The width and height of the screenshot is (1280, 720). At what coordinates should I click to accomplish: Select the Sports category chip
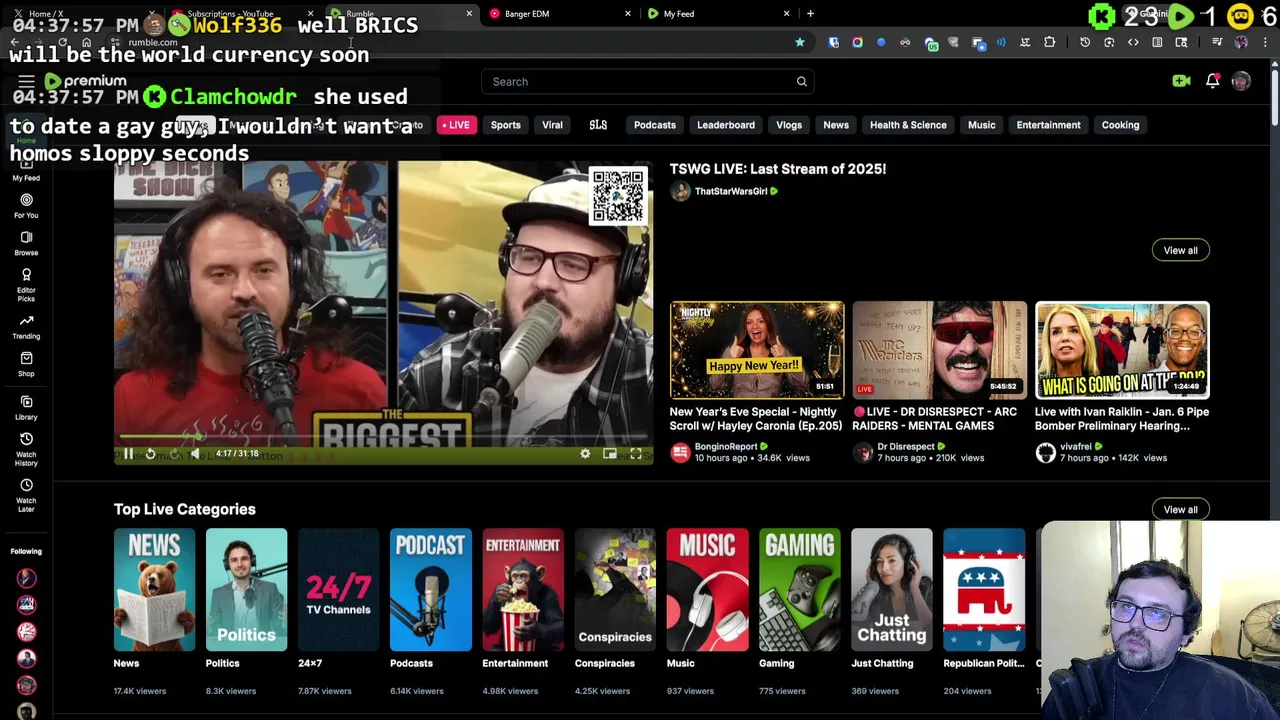(x=505, y=125)
